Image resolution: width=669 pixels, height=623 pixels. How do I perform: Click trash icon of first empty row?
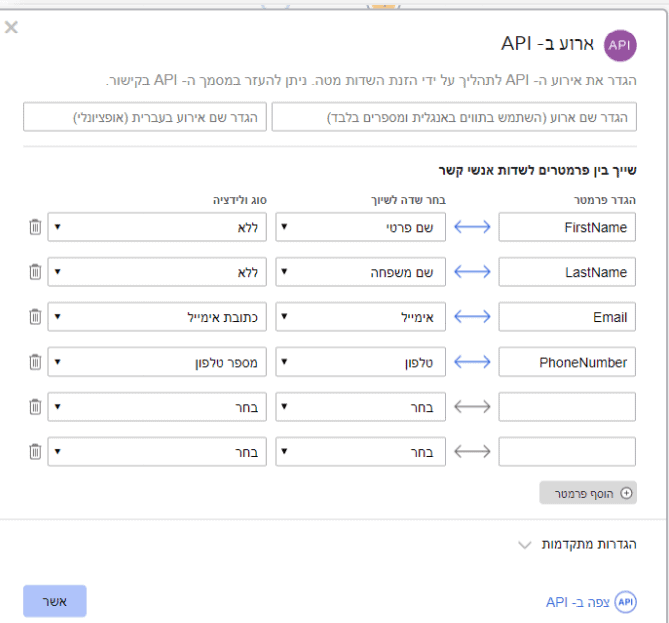(35, 407)
